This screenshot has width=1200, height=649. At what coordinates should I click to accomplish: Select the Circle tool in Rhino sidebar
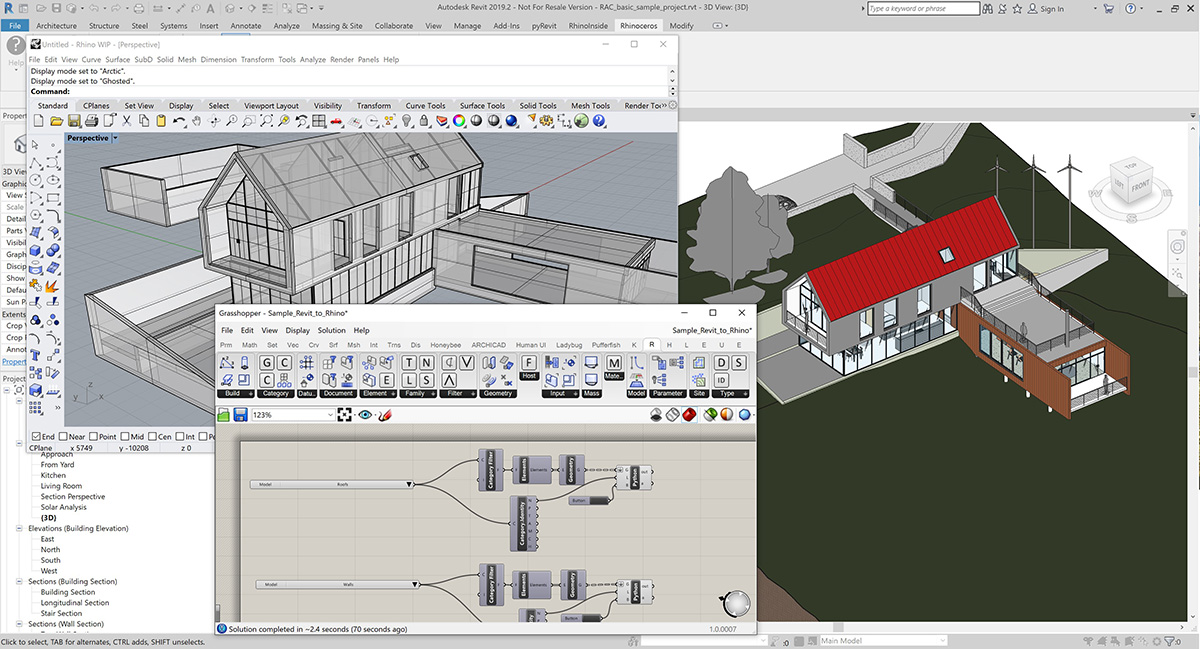point(36,180)
